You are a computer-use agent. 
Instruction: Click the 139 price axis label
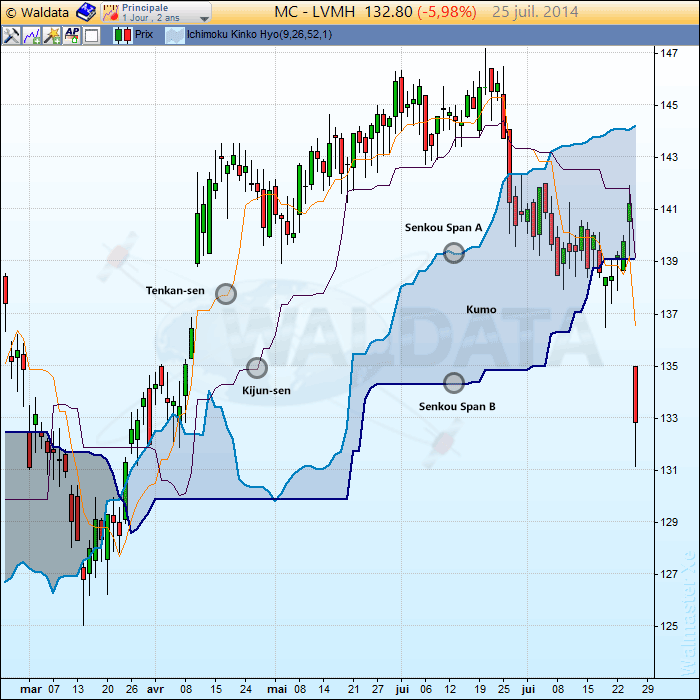click(x=669, y=261)
